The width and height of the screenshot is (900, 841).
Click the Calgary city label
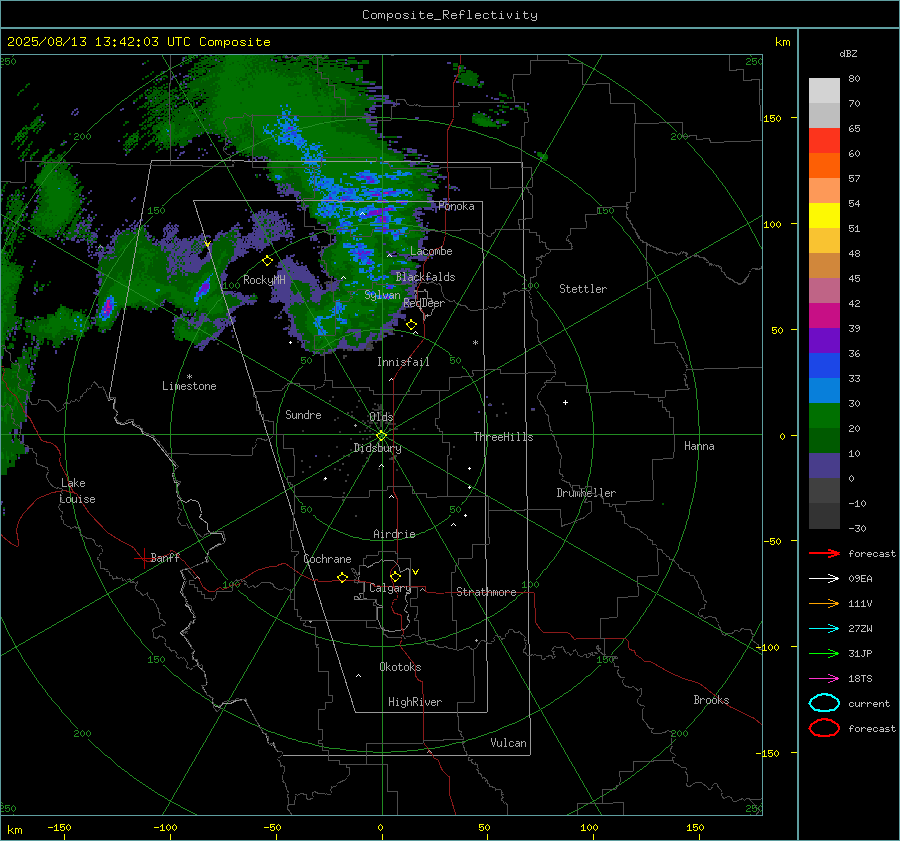390,588
